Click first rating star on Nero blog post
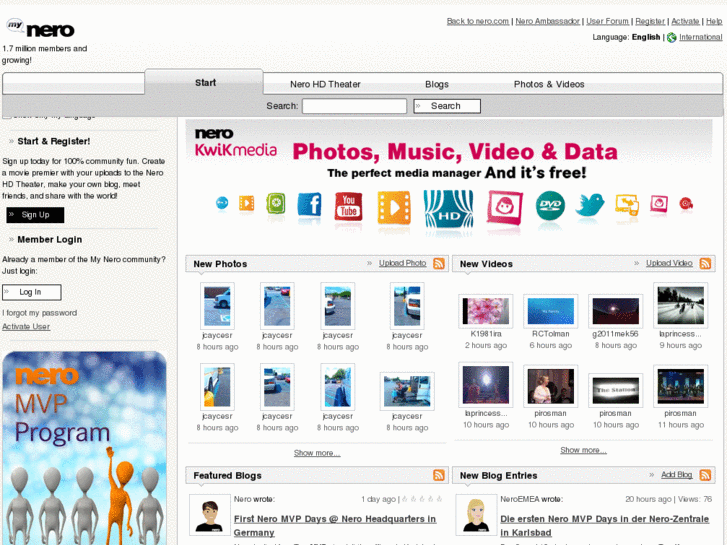The image size is (727, 545). (405, 499)
